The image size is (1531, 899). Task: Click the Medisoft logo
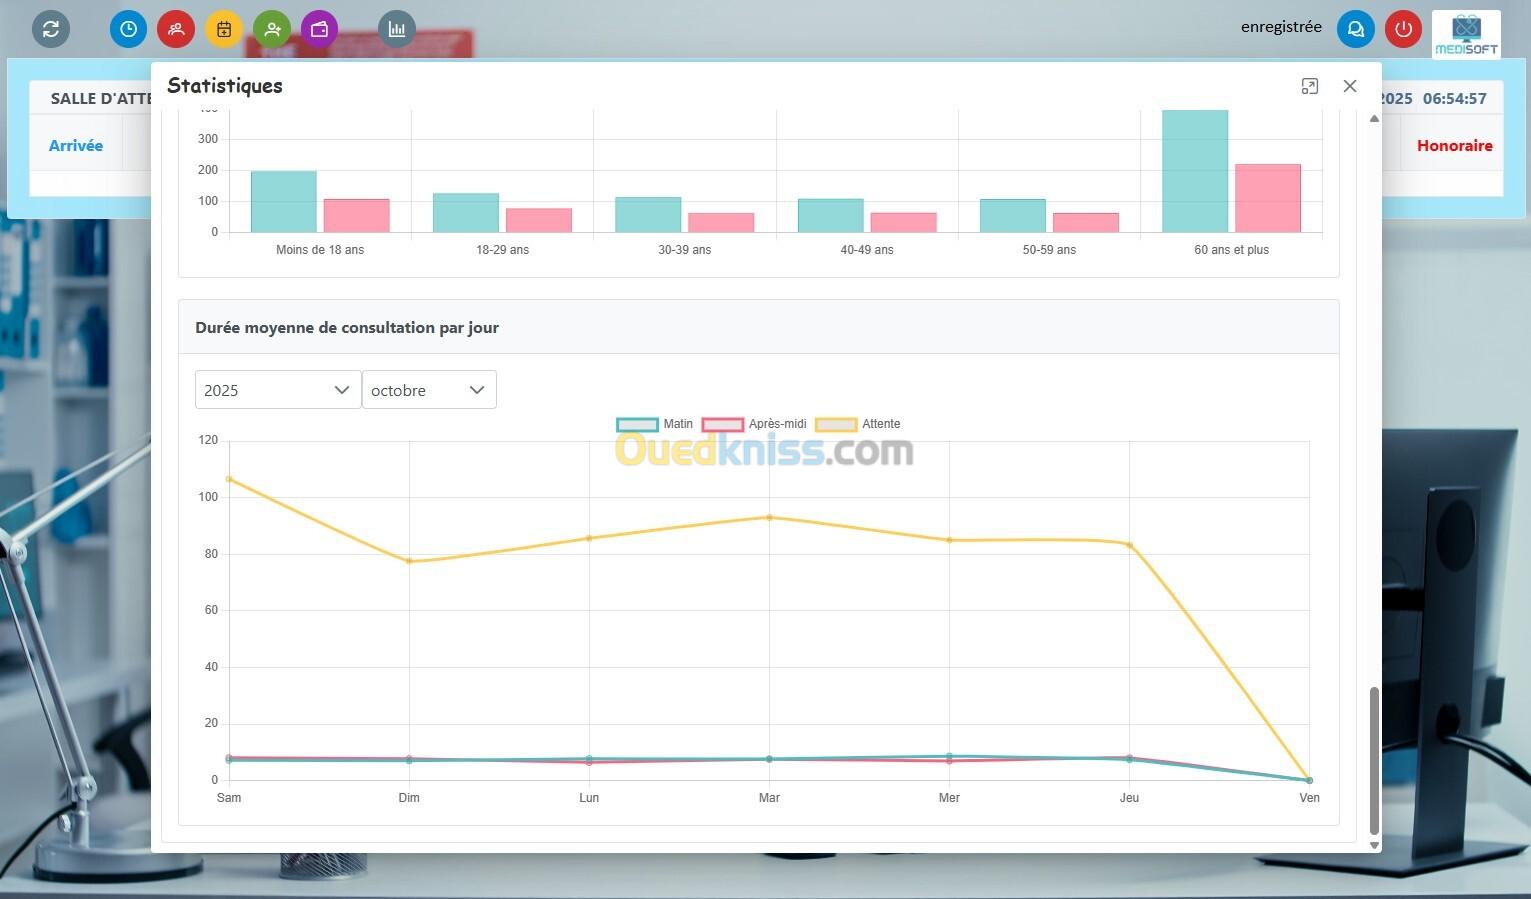coord(1466,35)
